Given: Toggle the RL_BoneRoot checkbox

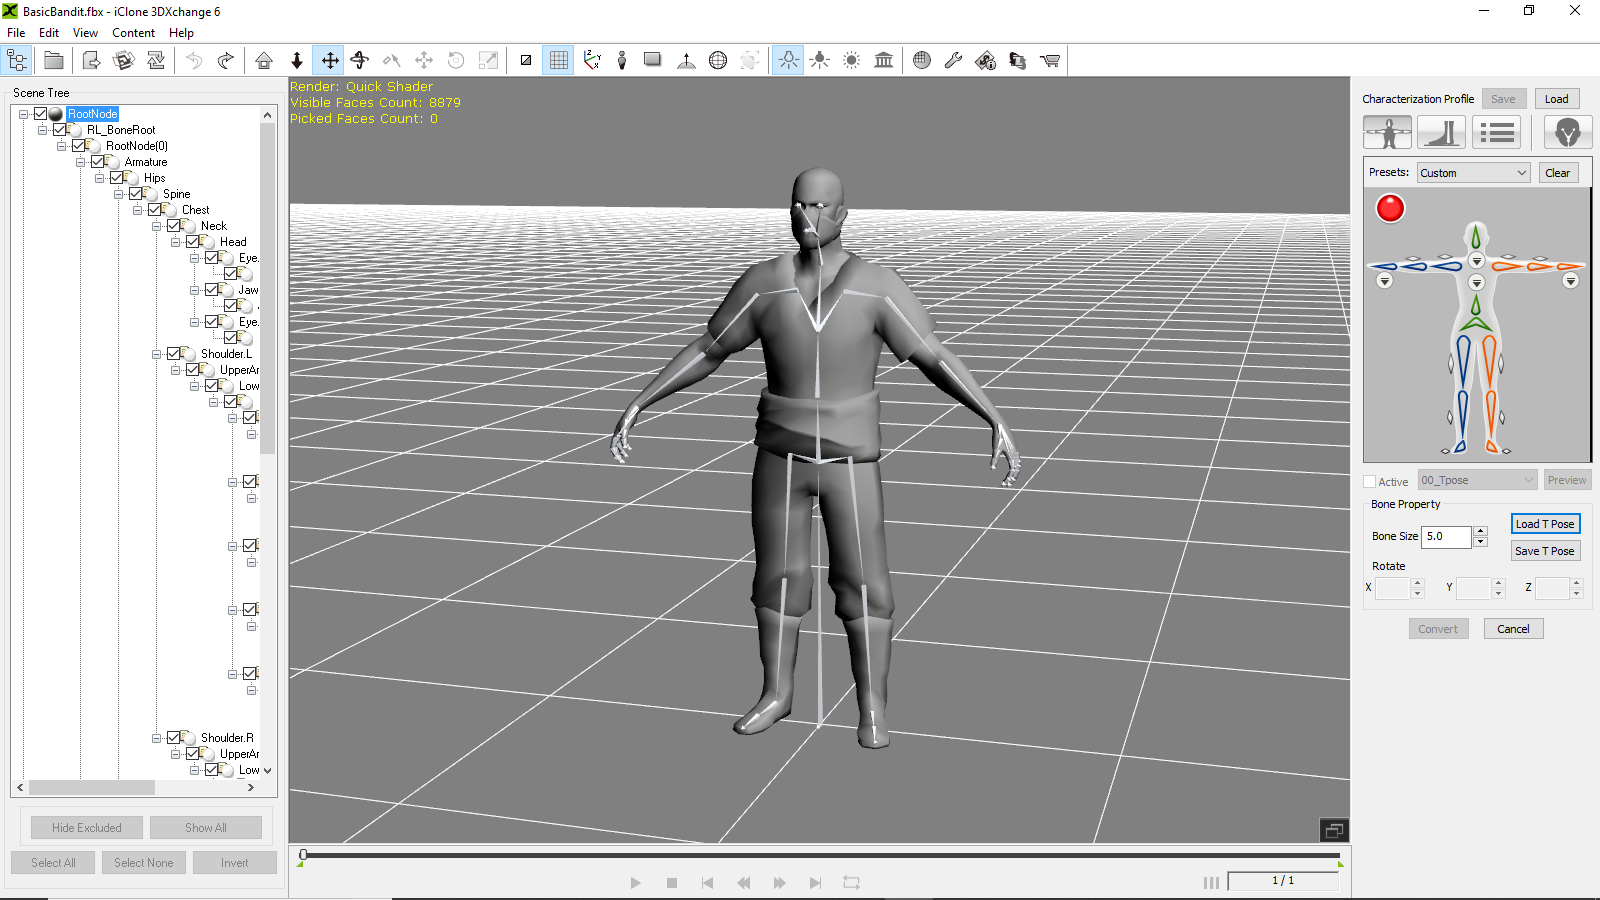Looking at the screenshot, I should pos(60,130).
